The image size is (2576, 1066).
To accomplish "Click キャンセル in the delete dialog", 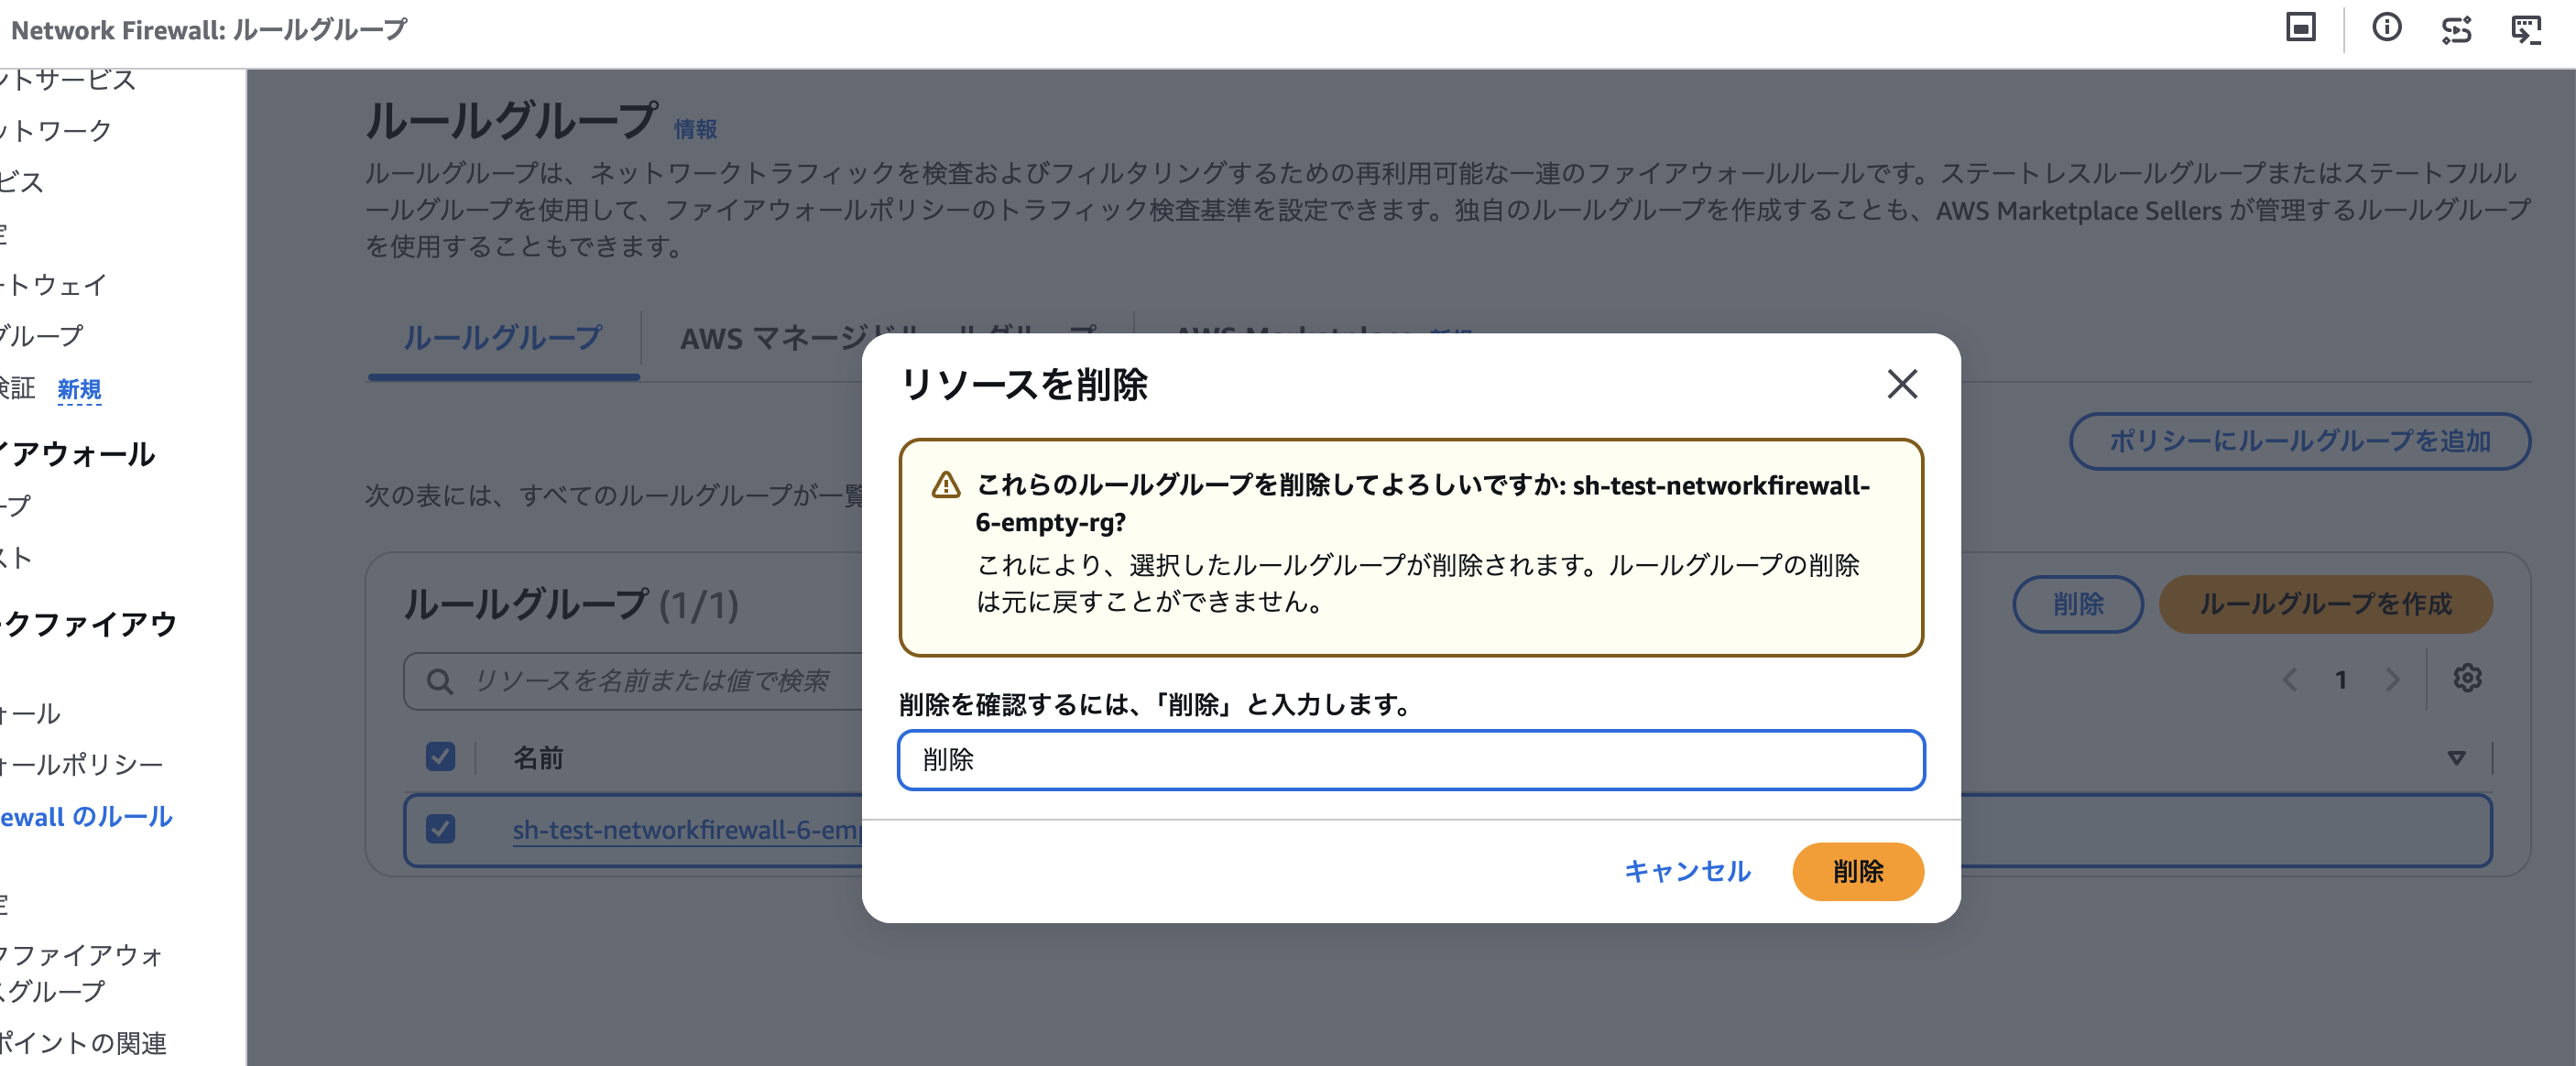I will 1687,871.
